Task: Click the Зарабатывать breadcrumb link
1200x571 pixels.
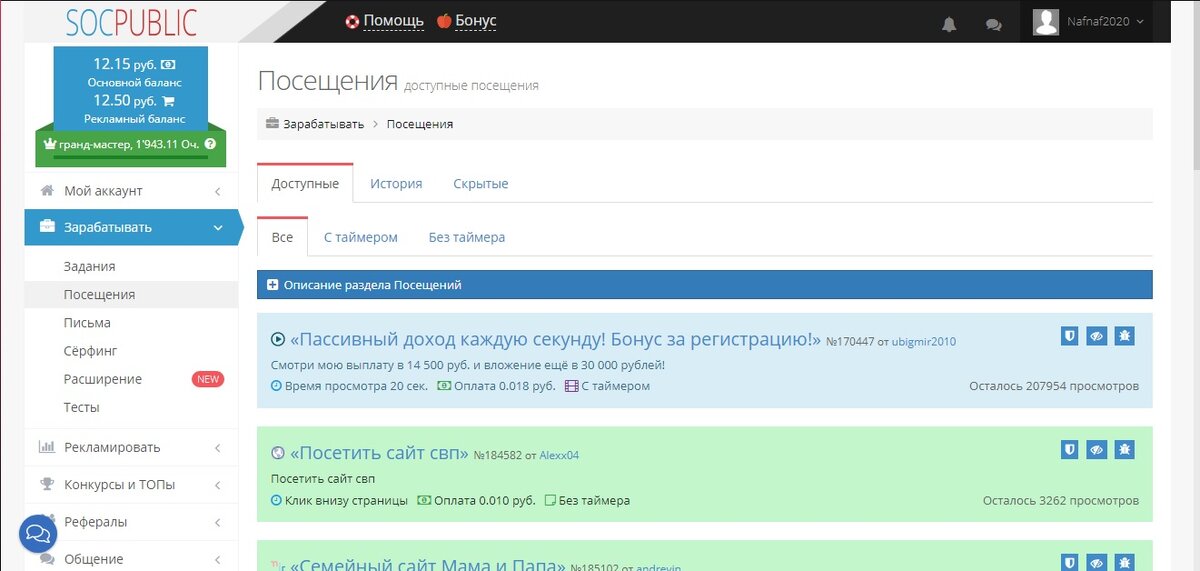Action: (324, 124)
